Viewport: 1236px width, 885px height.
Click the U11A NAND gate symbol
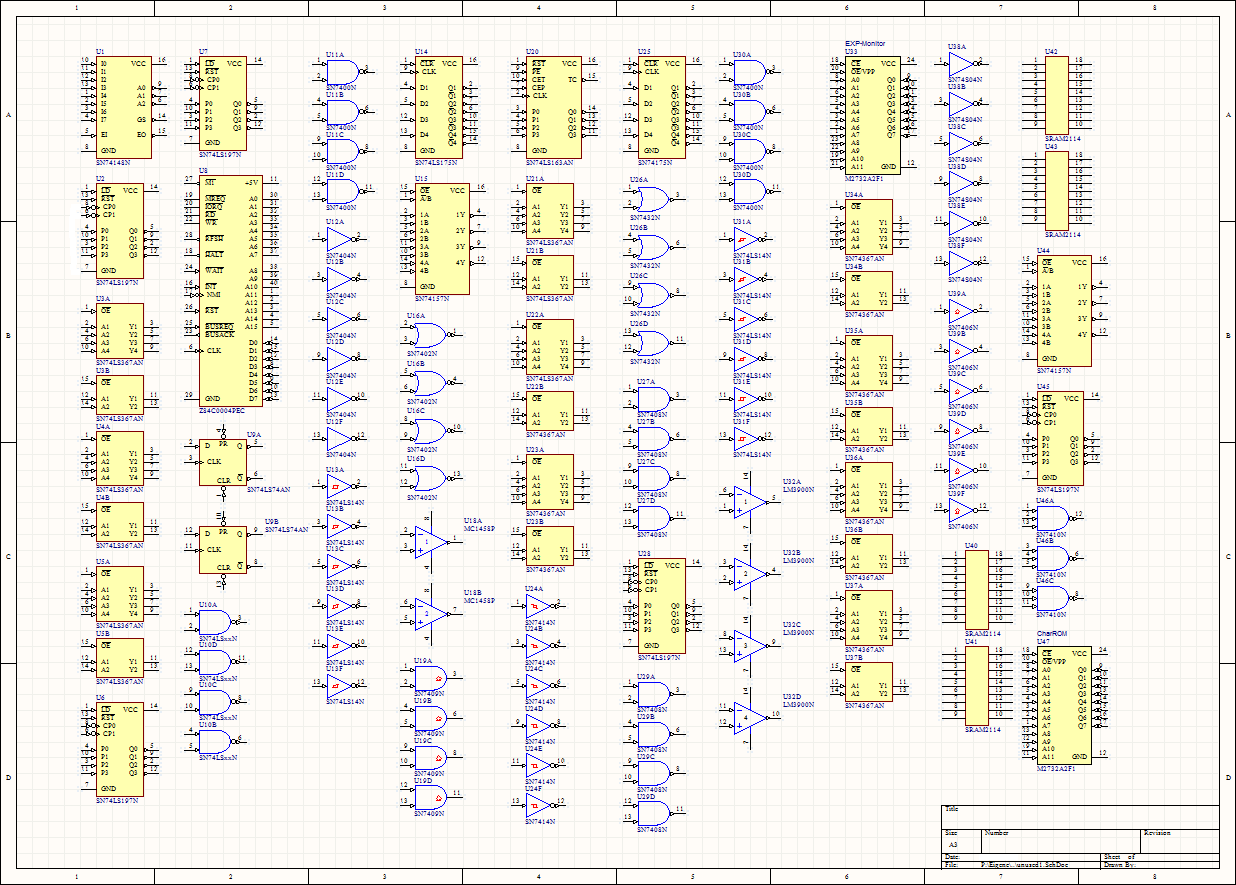[x=342, y=71]
